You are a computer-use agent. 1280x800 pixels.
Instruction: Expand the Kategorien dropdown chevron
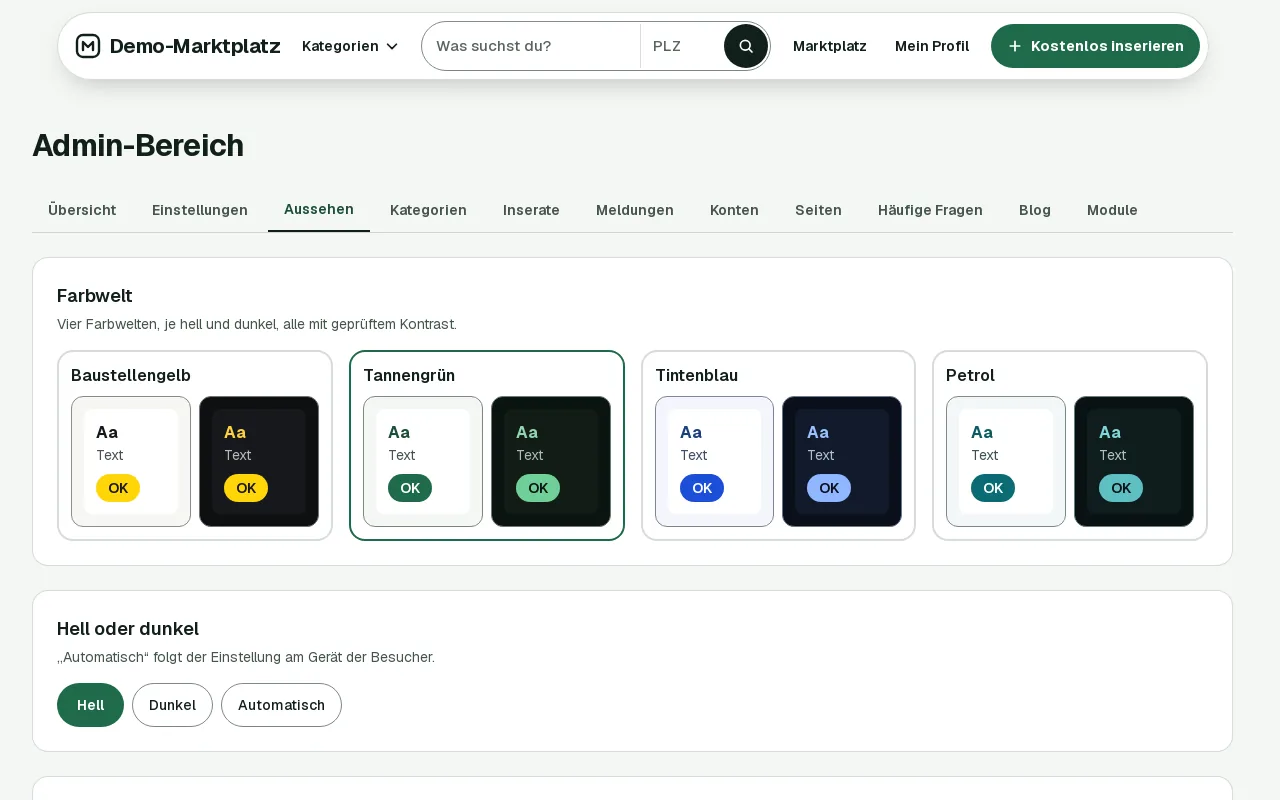(392, 46)
